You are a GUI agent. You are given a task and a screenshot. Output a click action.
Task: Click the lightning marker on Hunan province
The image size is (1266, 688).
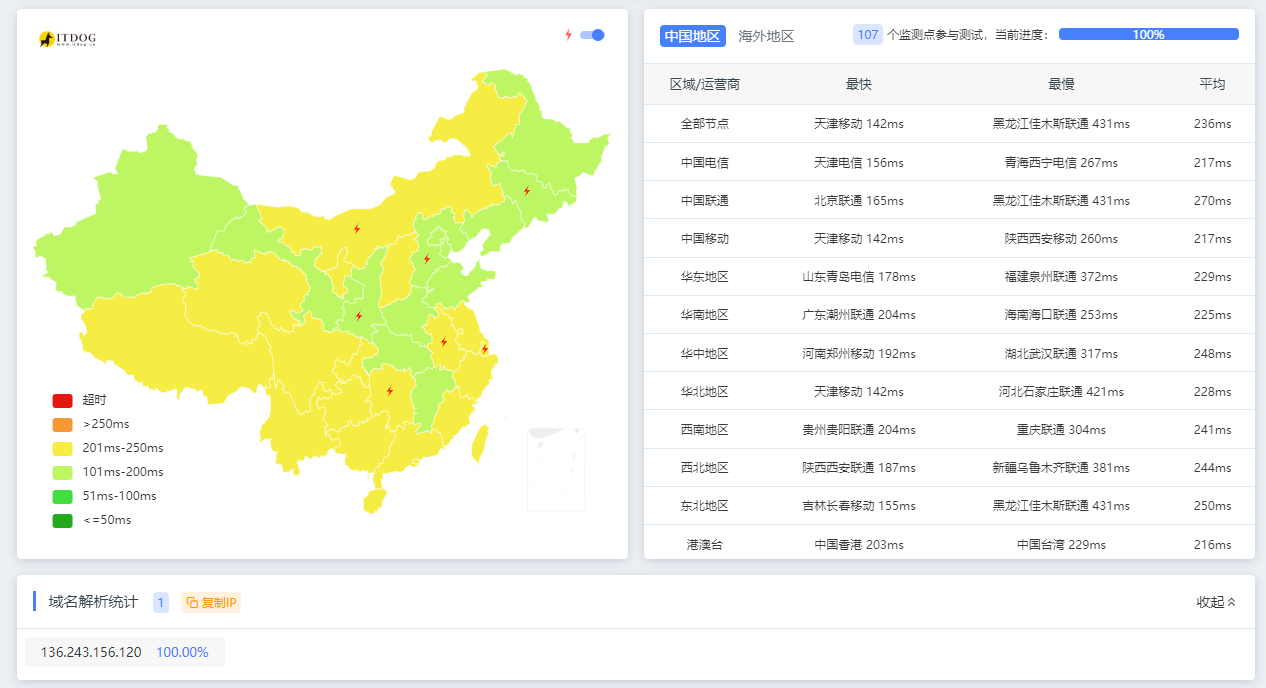point(390,391)
